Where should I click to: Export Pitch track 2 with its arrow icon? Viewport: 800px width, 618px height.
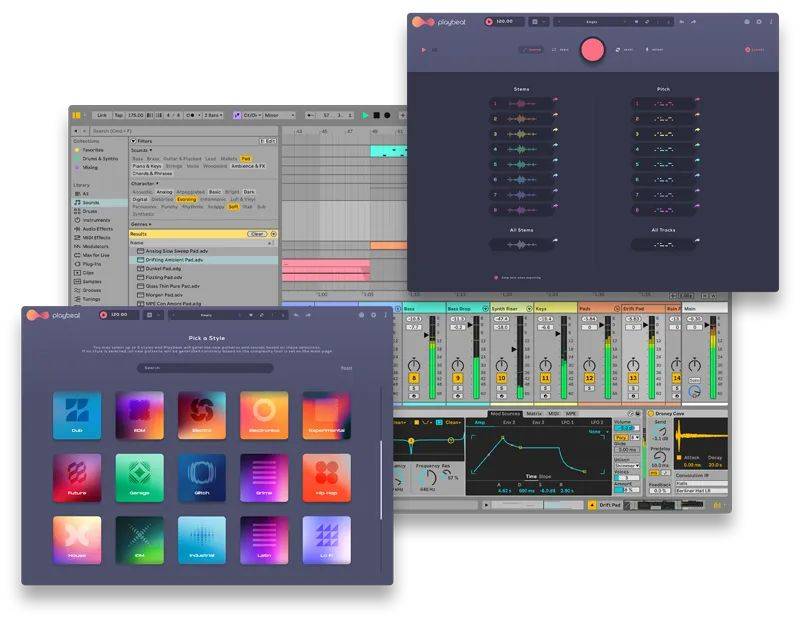coord(697,115)
